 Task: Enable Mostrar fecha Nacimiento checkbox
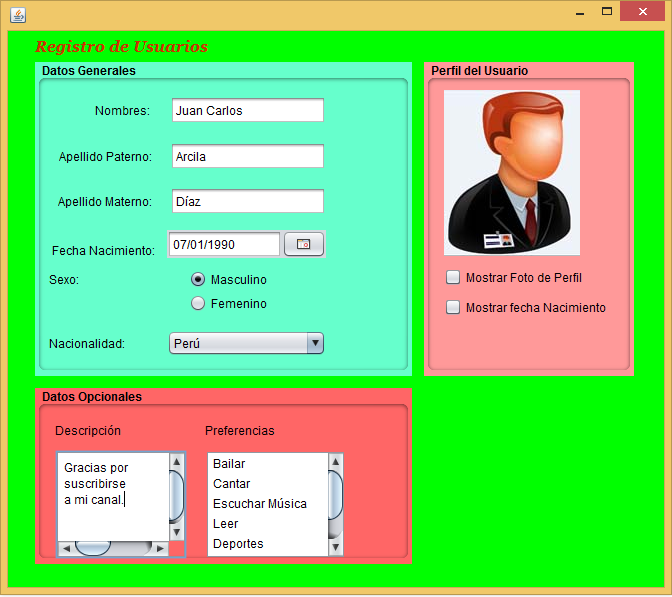click(x=453, y=307)
